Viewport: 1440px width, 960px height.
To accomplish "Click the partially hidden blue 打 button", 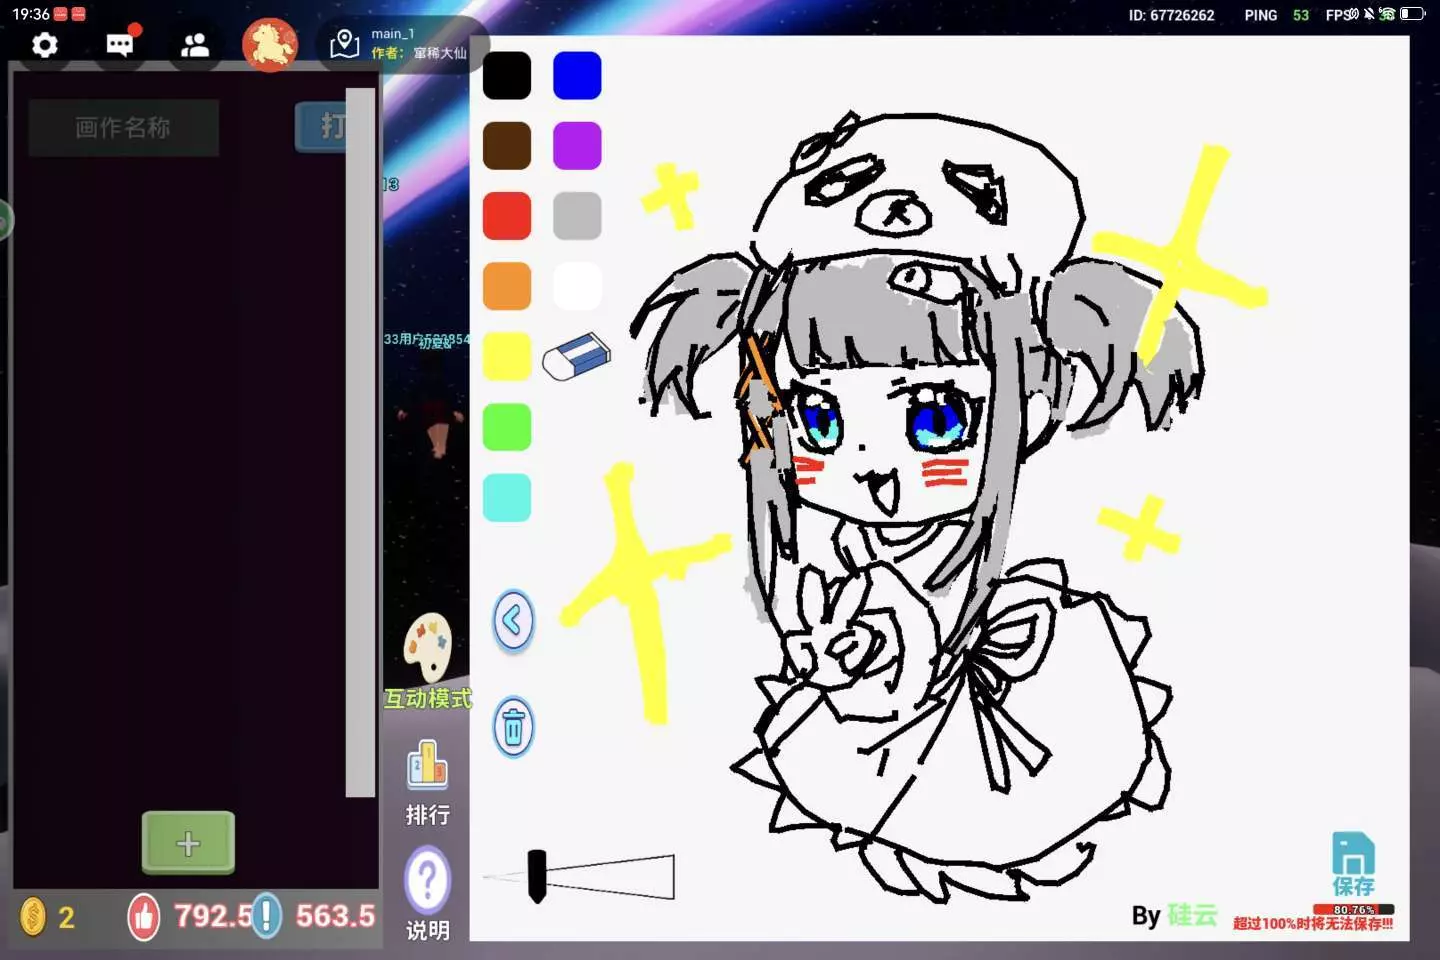I will click(321, 127).
